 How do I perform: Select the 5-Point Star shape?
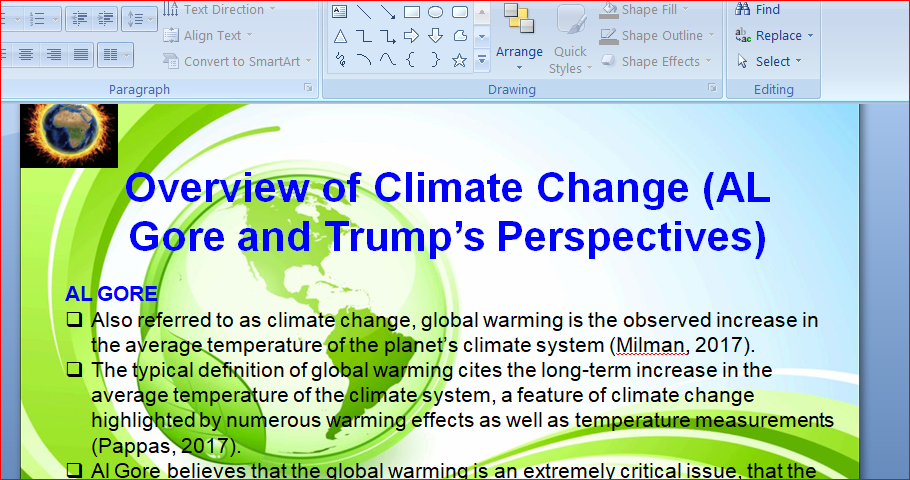[460, 60]
